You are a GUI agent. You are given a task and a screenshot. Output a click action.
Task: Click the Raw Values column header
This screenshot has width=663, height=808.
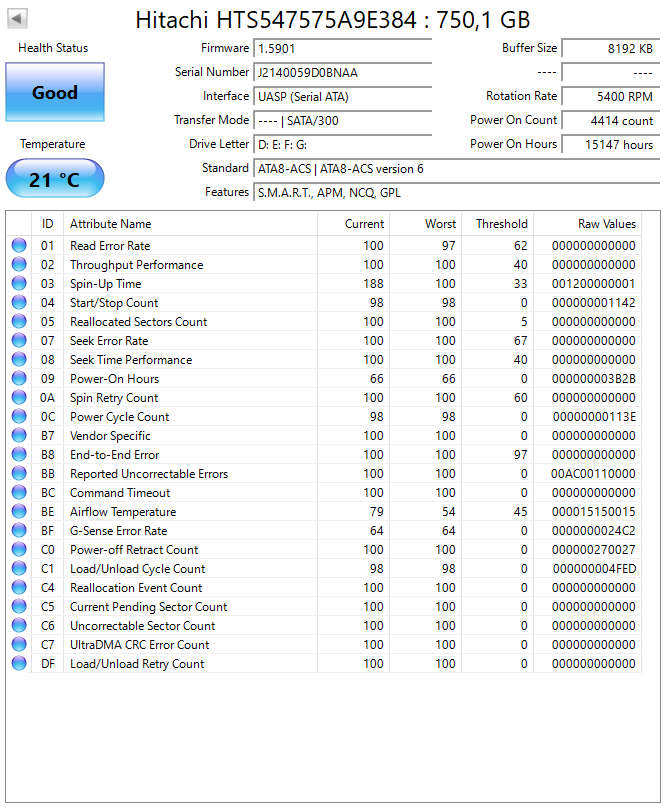pos(588,224)
